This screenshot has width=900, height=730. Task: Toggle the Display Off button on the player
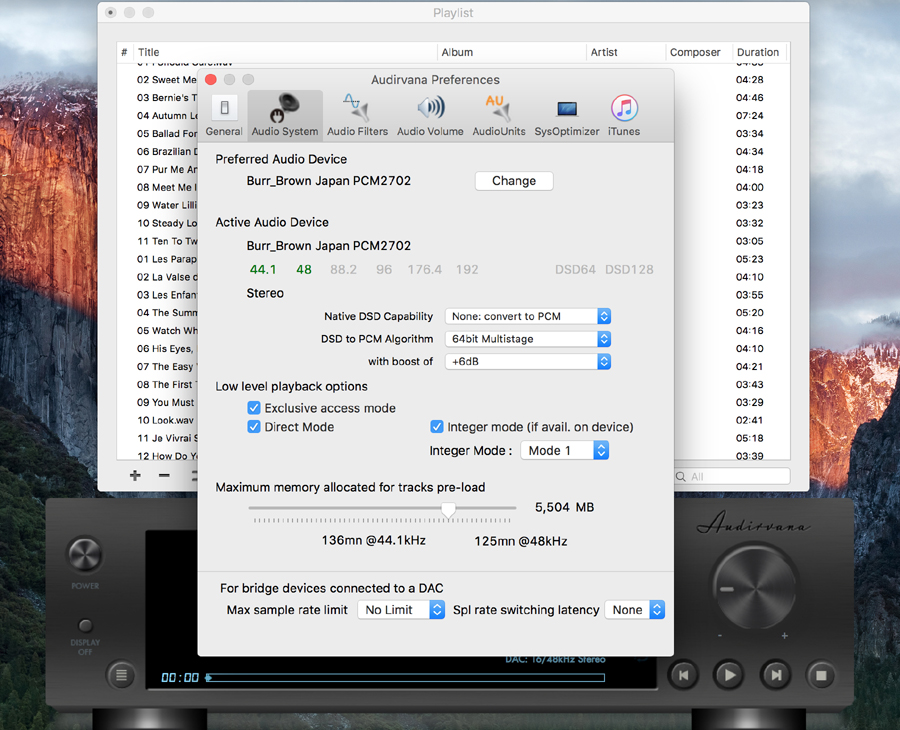[85, 625]
